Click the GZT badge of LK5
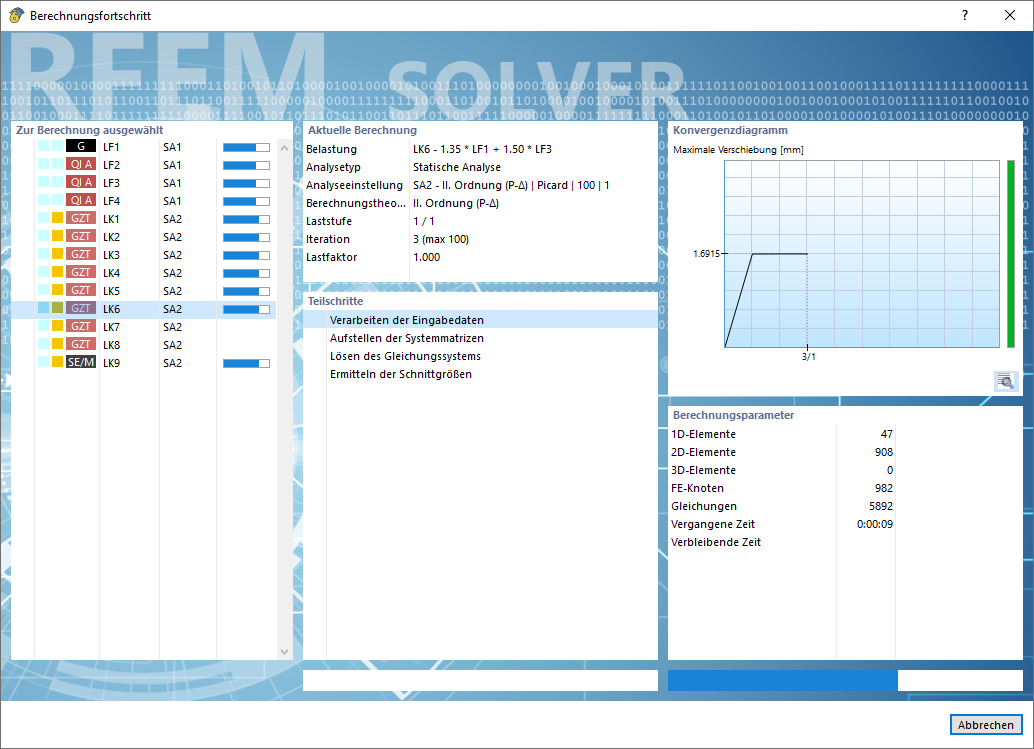The image size is (1034, 749). point(81,290)
